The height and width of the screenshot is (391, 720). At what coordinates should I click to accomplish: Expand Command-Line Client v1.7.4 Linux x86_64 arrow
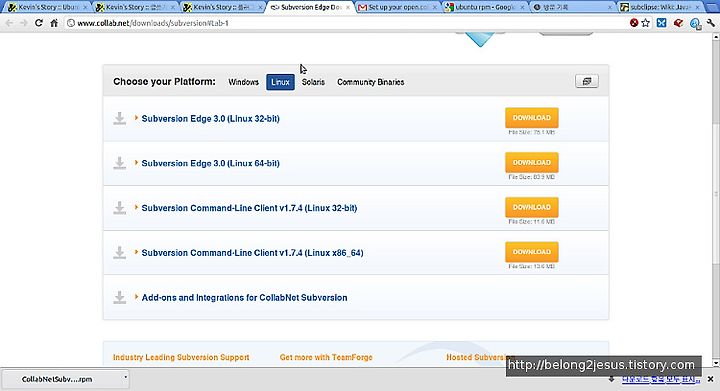(x=136, y=252)
